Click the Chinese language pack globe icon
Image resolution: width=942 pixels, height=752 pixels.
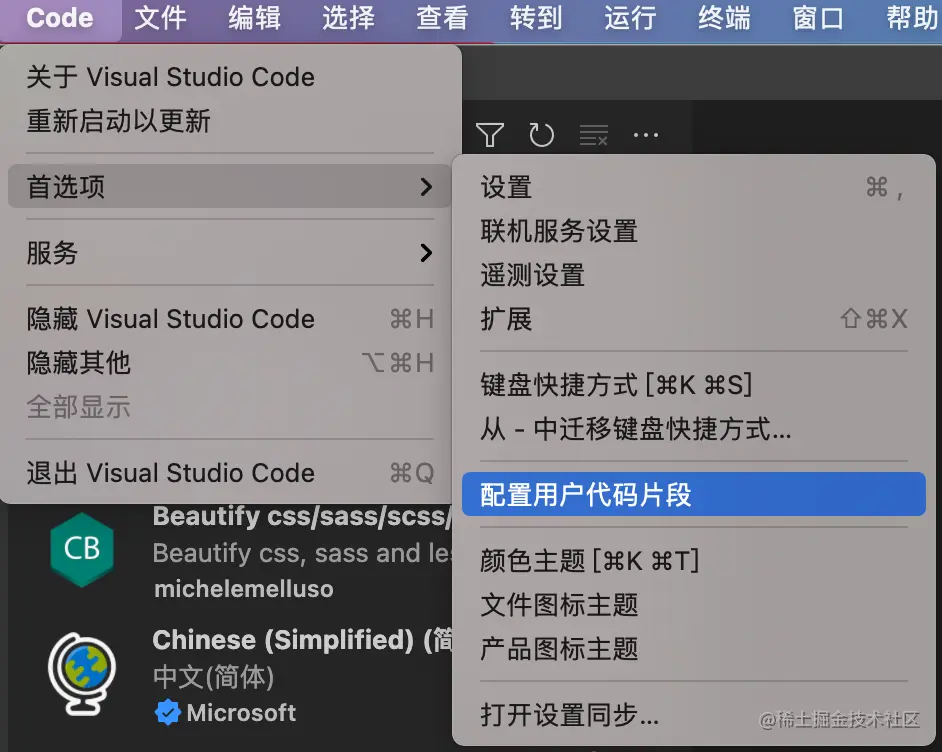pyautogui.click(x=82, y=674)
